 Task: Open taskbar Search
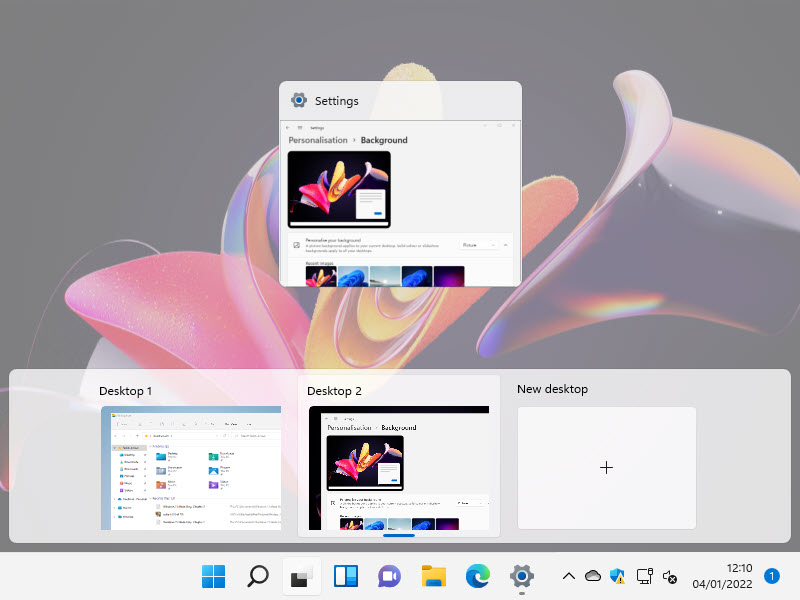tap(258, 576)
